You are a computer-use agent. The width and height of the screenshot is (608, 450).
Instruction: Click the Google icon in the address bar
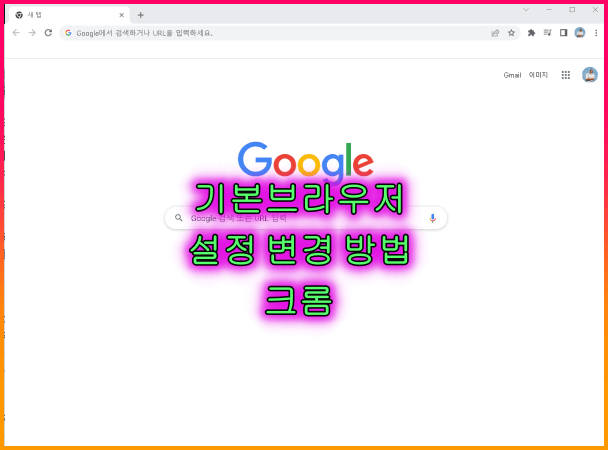pos(68,33)
